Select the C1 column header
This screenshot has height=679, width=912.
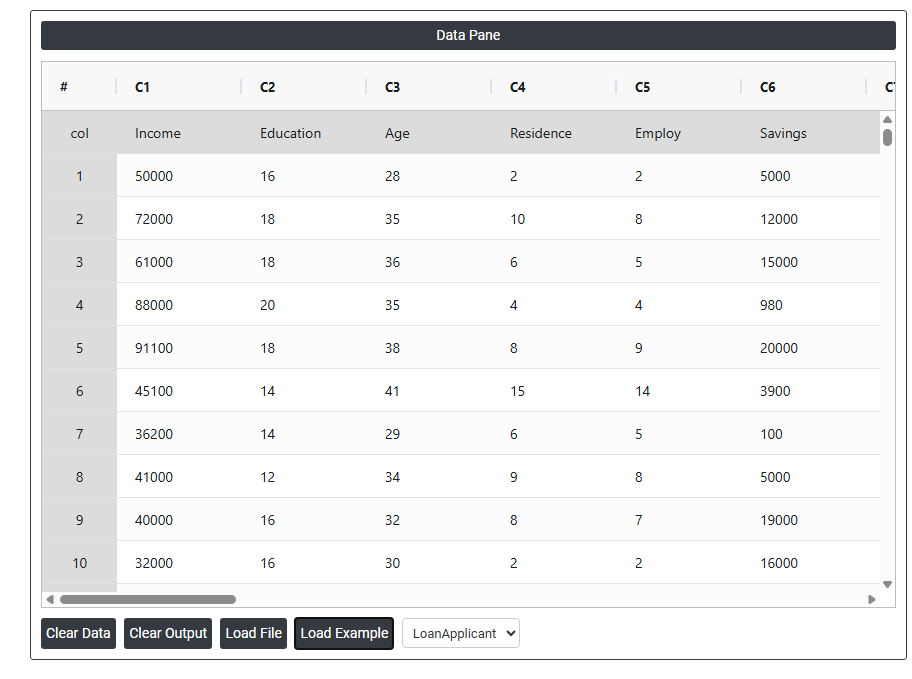tap(142, 87)
